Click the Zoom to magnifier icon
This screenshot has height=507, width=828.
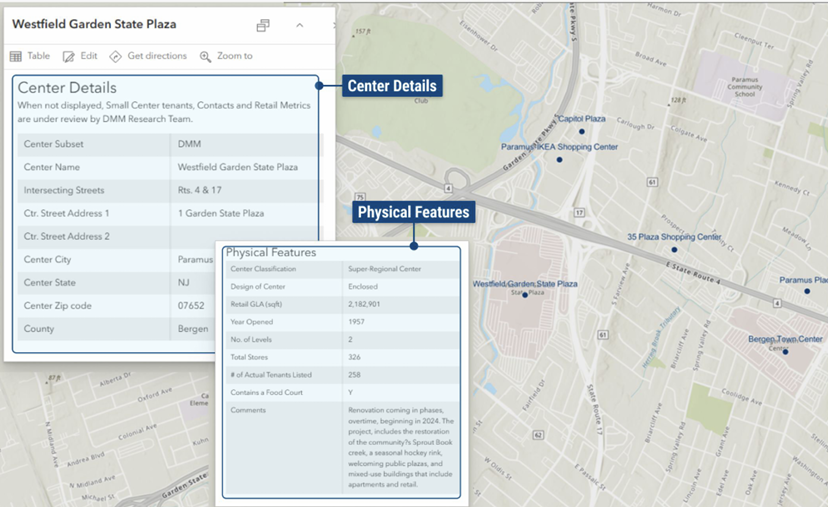coord(205,57)
